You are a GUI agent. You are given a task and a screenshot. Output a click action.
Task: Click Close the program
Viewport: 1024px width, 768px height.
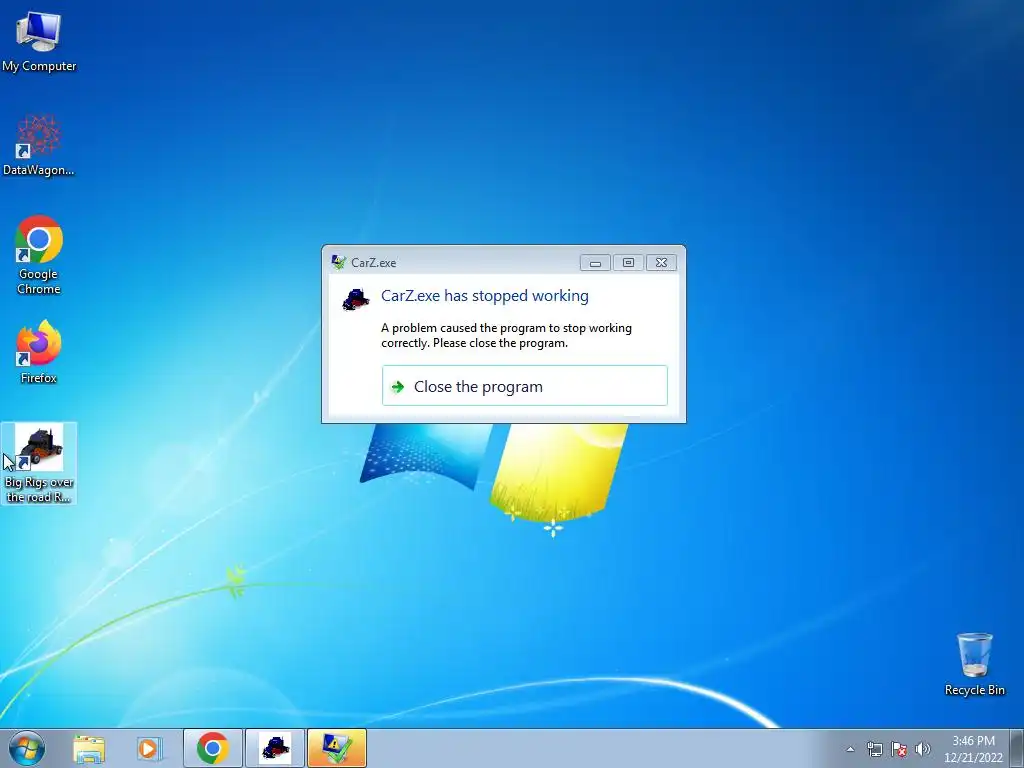click(x=524, y=386)
